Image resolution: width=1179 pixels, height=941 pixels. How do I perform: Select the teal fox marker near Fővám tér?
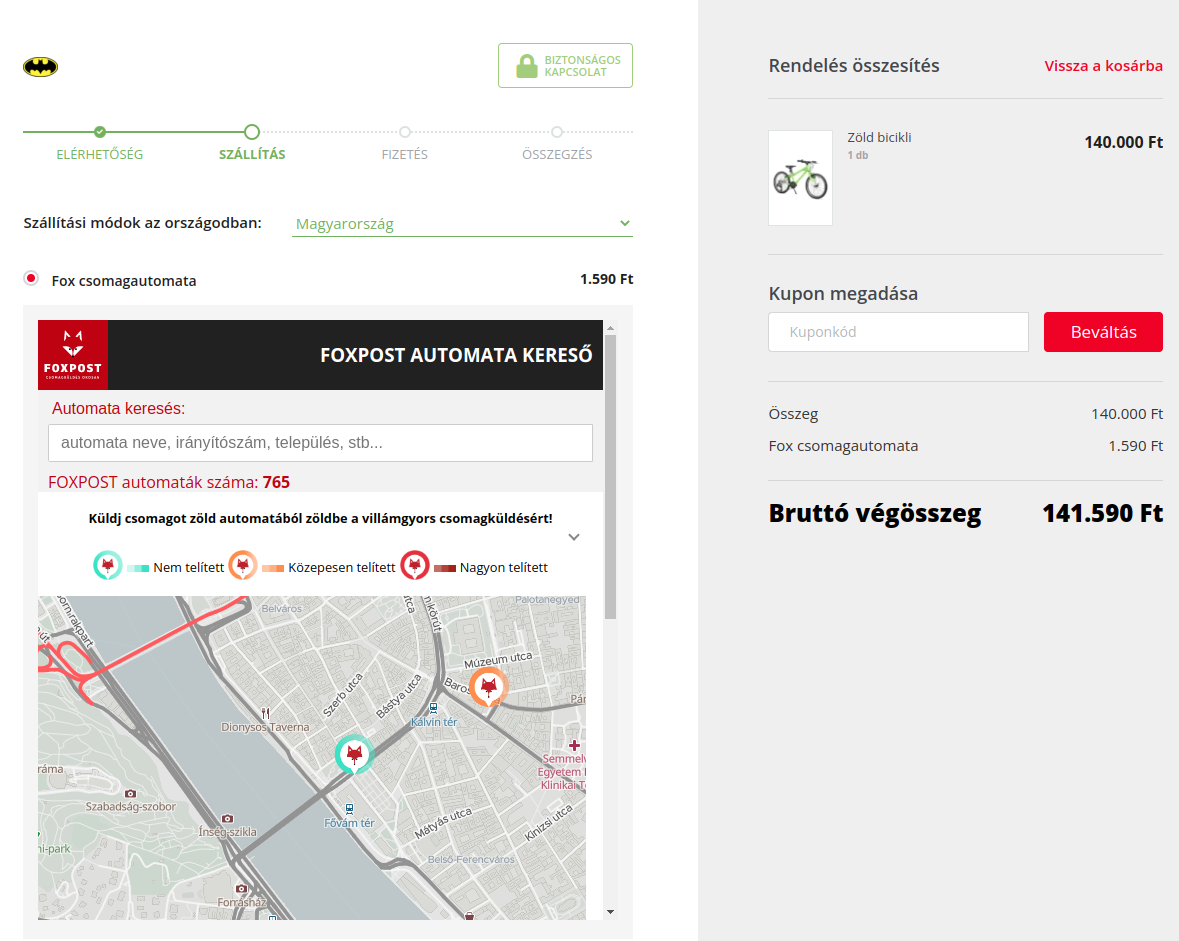click(x=354, y=754)
